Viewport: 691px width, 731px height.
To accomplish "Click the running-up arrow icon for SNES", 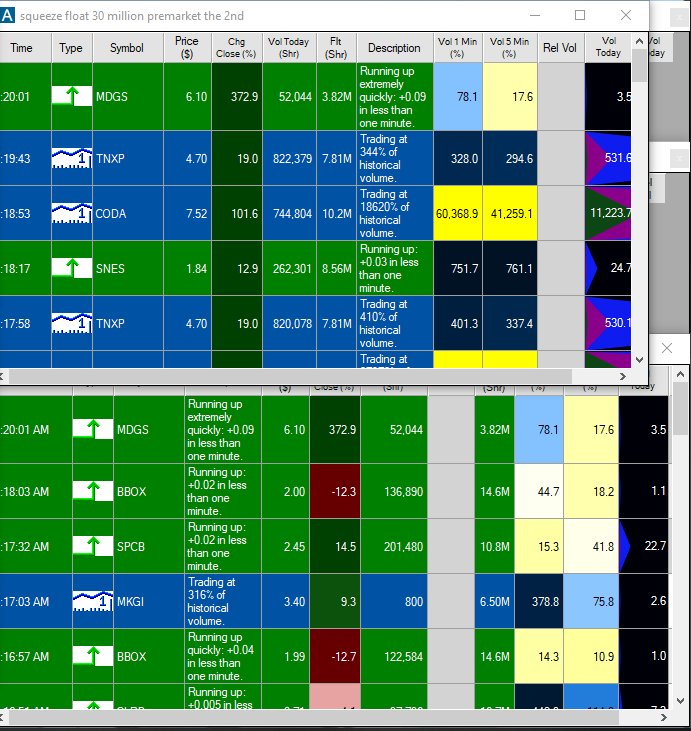I will pyautogui.click(x=72, y=268).
